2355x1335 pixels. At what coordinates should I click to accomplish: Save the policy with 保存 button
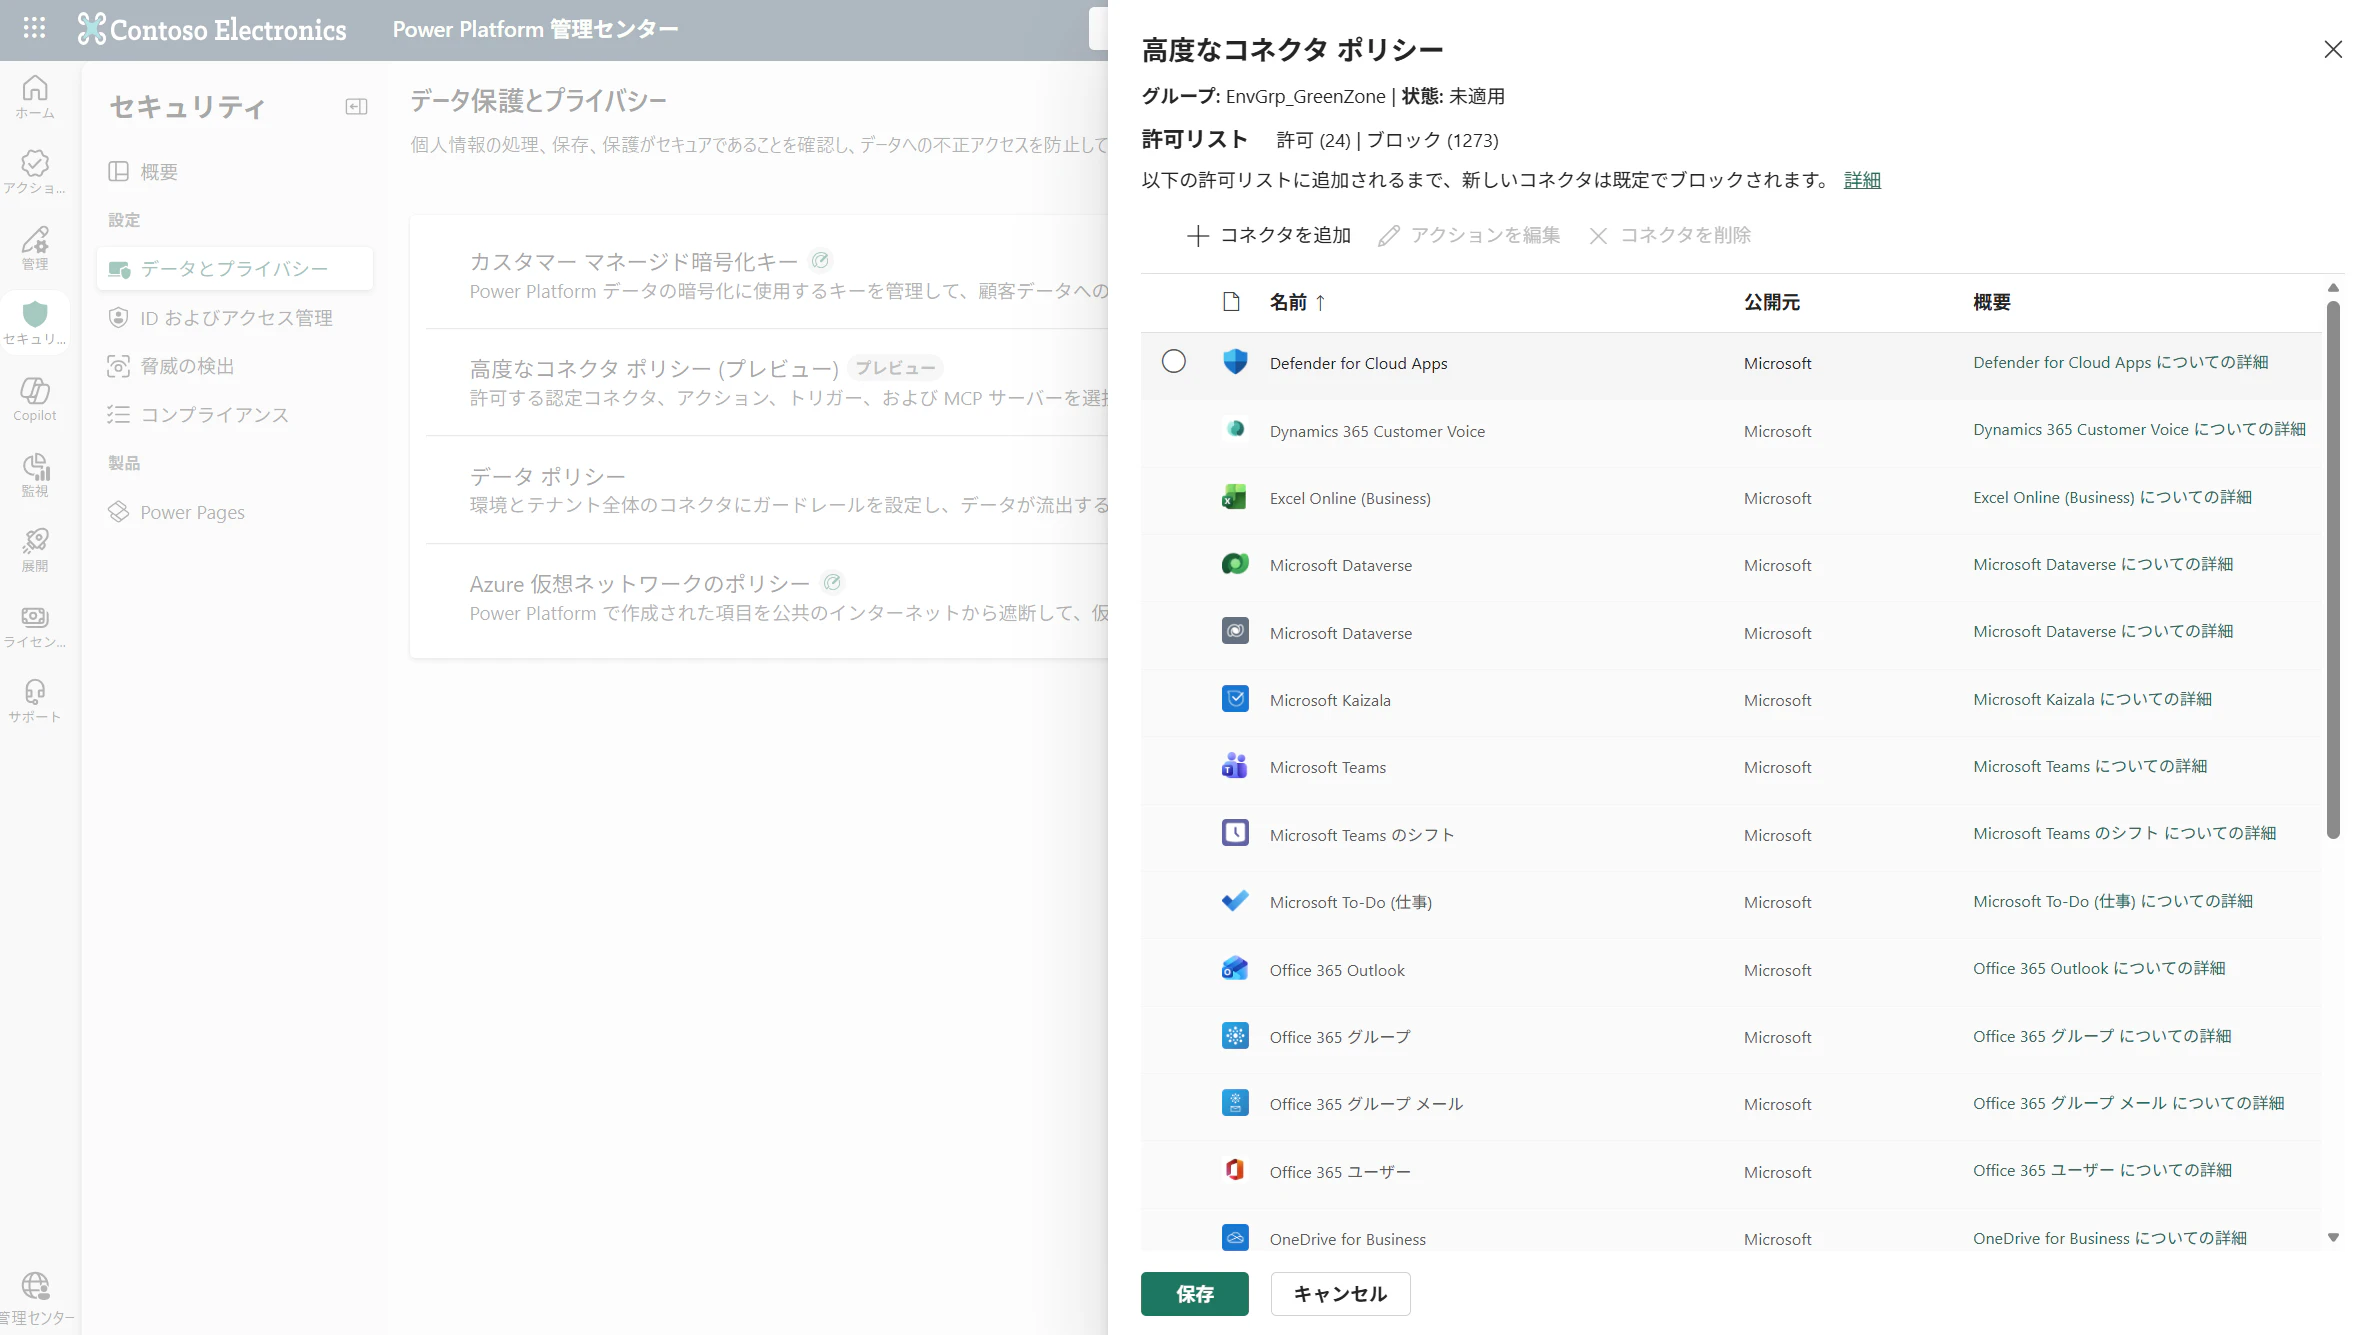(1194, 1294)
